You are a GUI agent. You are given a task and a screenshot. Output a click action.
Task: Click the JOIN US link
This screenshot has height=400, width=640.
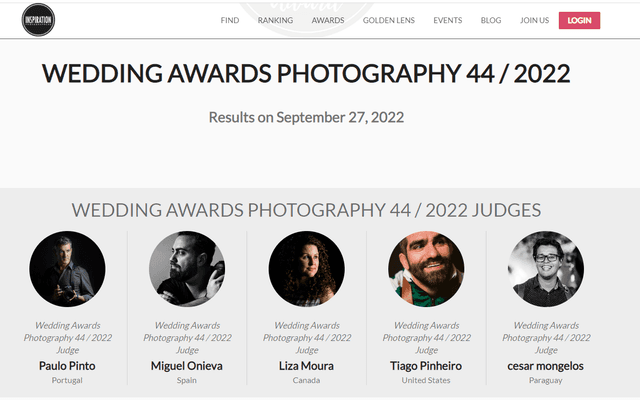pos(534,20)
